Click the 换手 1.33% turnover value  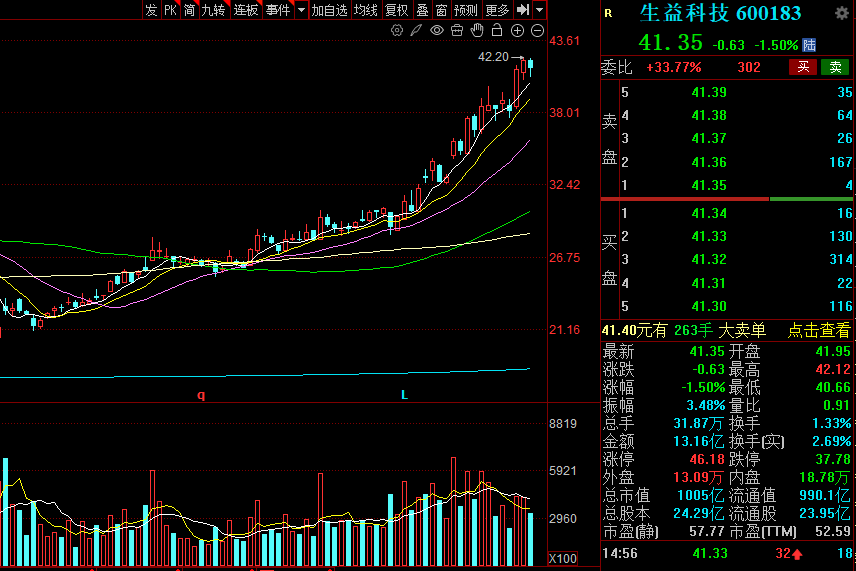tap(831, 423)
